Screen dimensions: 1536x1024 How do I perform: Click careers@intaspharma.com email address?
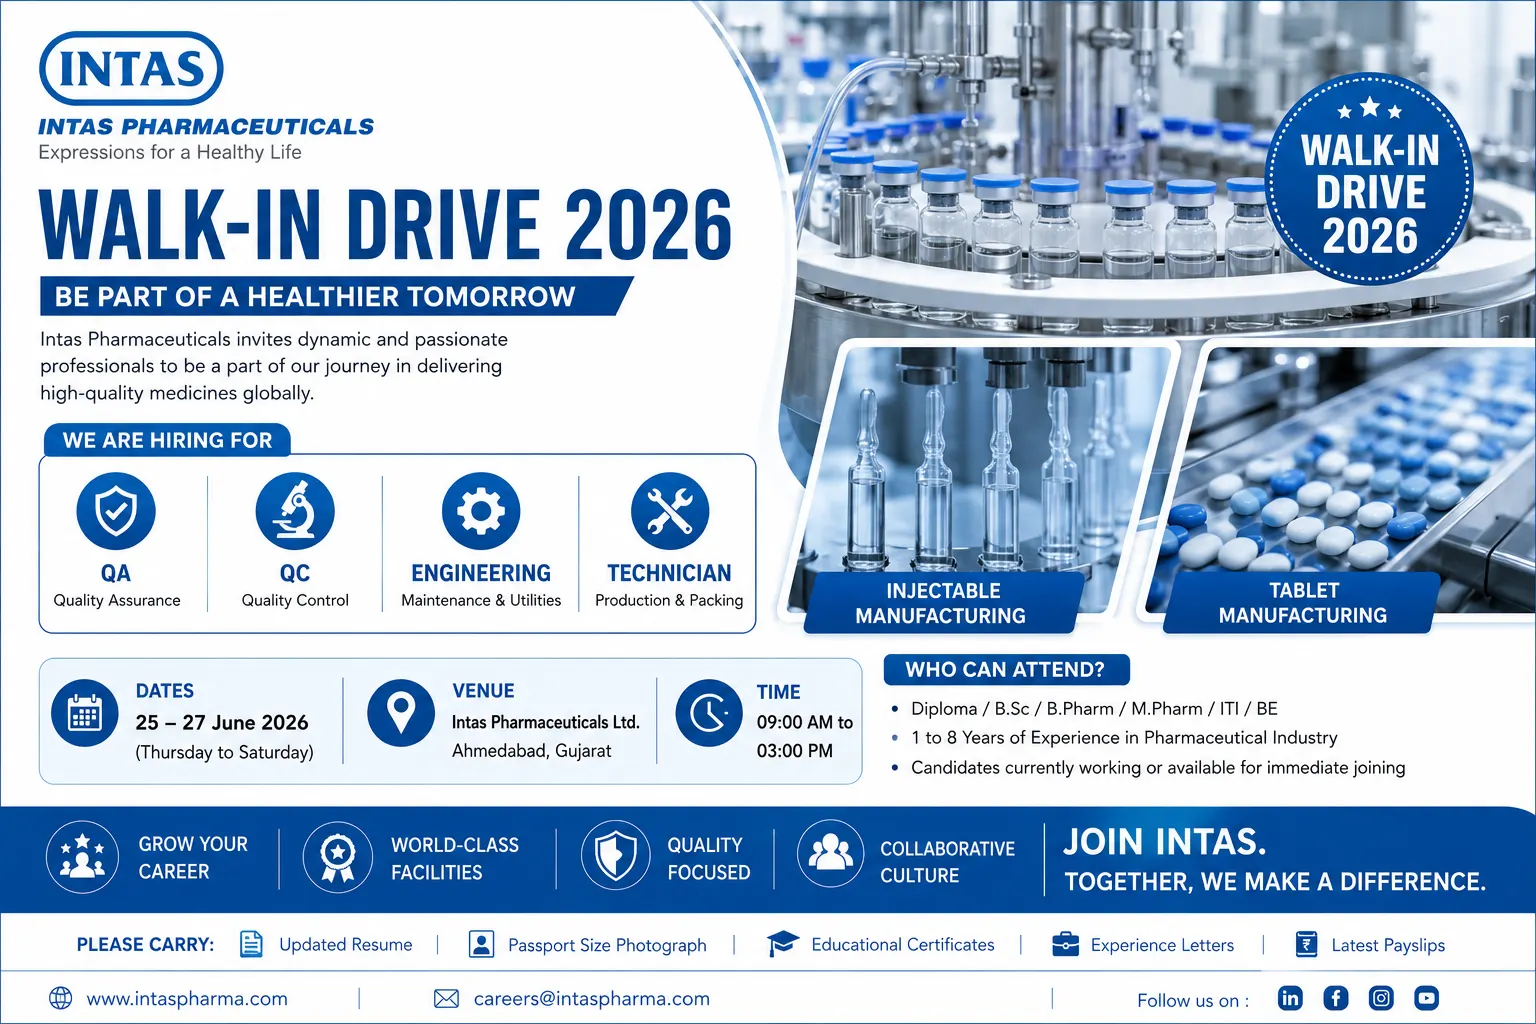(591, 998)
